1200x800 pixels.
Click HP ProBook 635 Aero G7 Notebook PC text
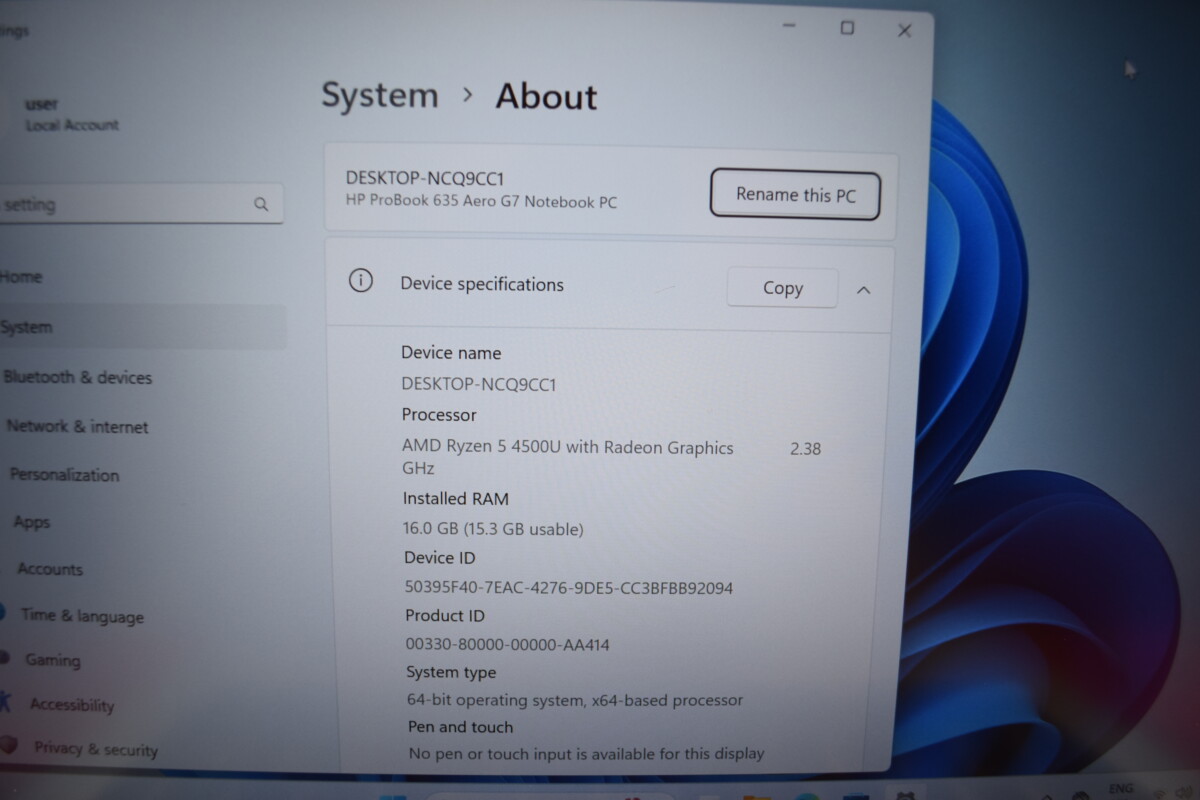pos(481,202)
